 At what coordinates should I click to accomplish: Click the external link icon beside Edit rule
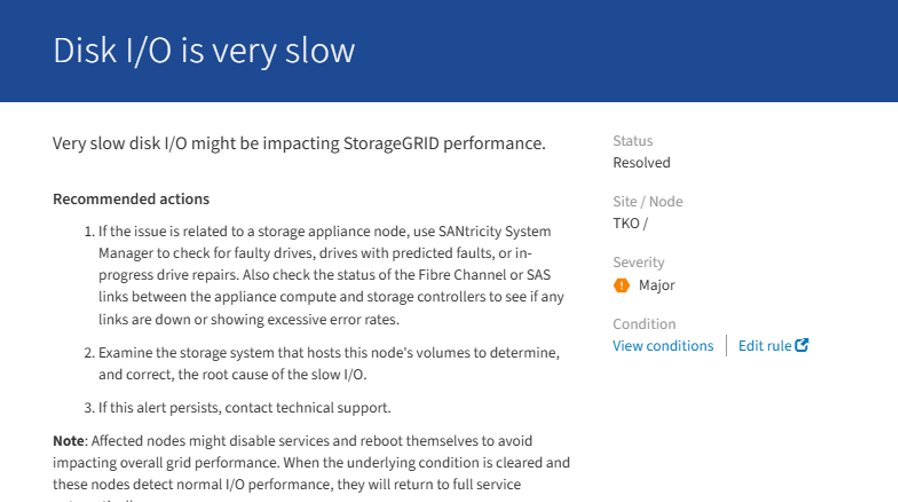(x=802, y=345)
